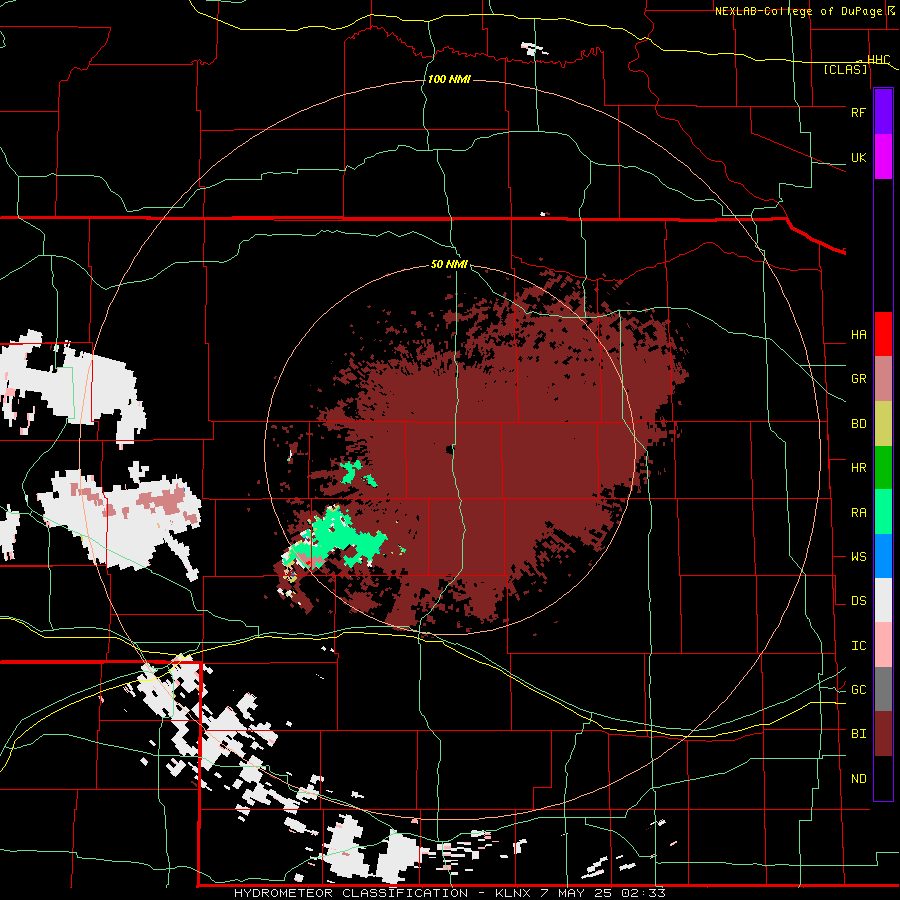Screen dimensions: 900x900
Task: Click the DS white legend swatch
Action: 883,600
